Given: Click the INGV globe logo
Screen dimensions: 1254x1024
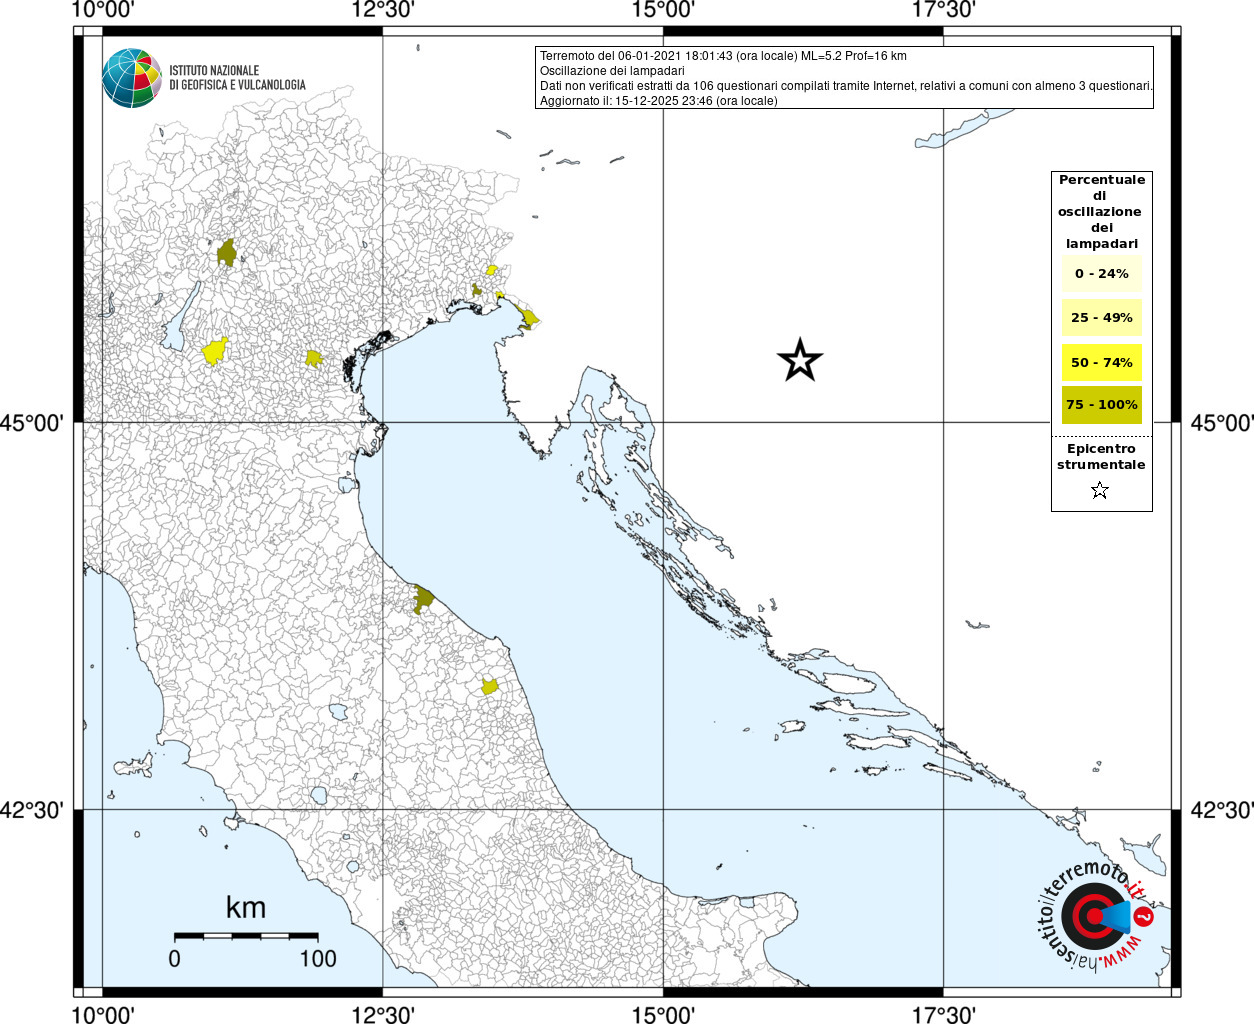Looking at the screenshot, I should (132, 77).
